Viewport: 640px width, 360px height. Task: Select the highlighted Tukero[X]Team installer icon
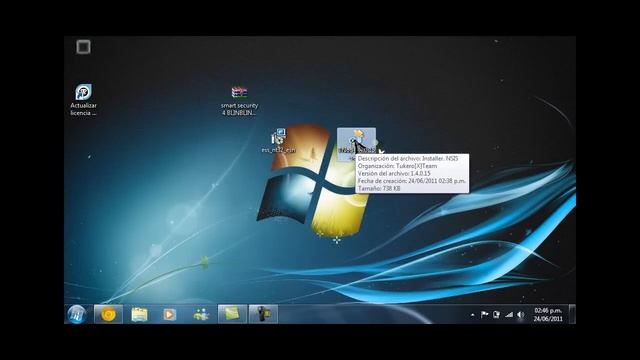coord(356,144)
